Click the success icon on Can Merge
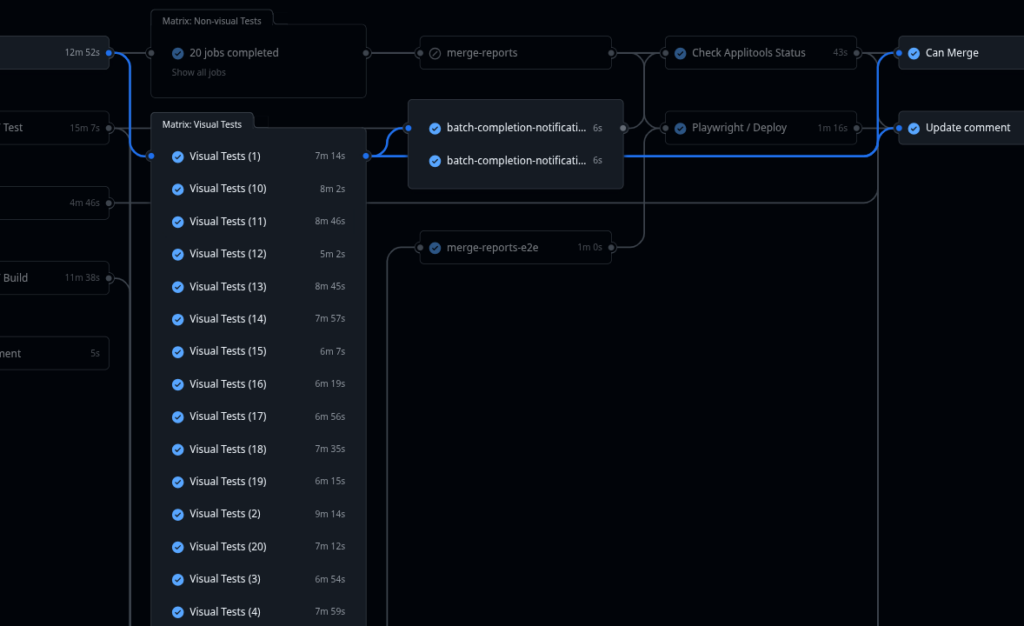The image size is (1024, 626). click(914, 54)
